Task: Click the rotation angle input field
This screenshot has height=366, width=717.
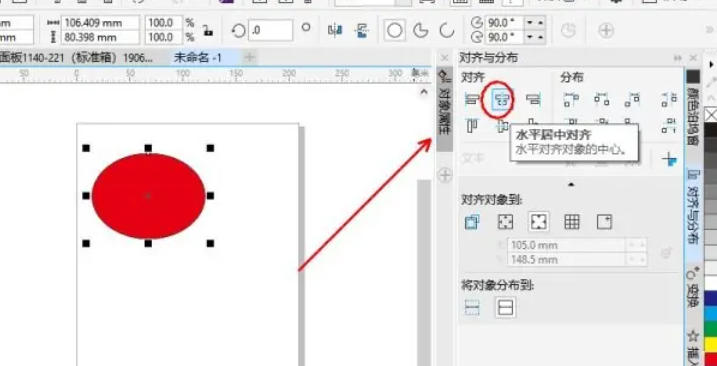Action: [271, 30]
